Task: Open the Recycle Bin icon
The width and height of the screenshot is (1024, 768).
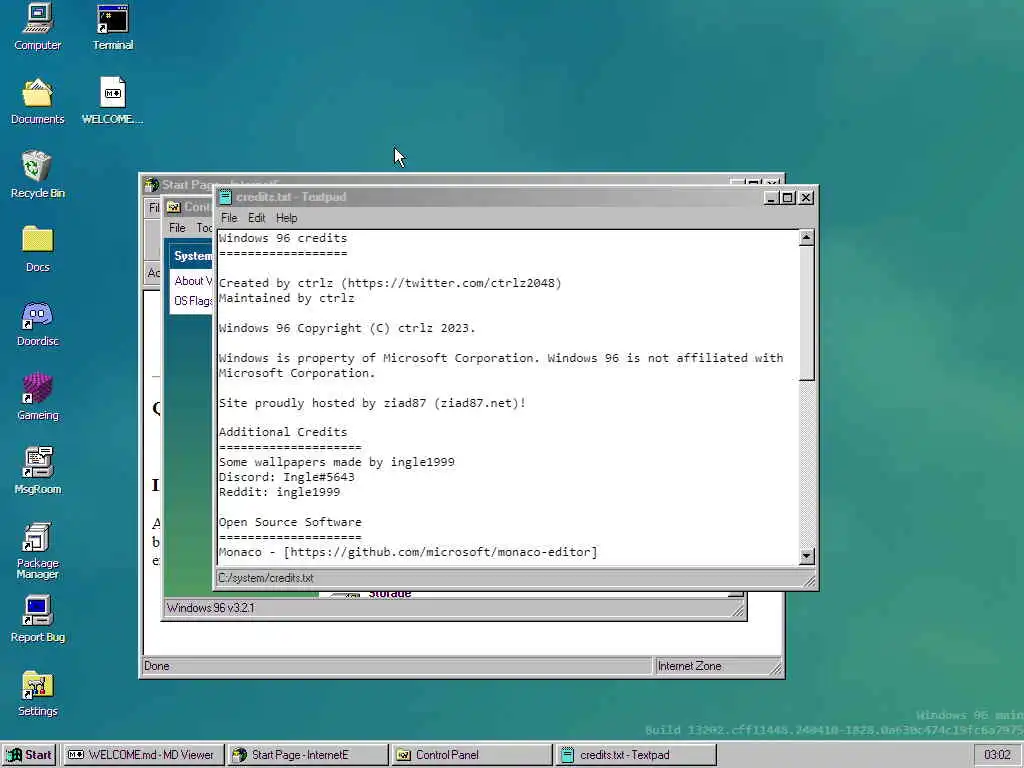Action: pyautogui.click(x=37, y=175)
